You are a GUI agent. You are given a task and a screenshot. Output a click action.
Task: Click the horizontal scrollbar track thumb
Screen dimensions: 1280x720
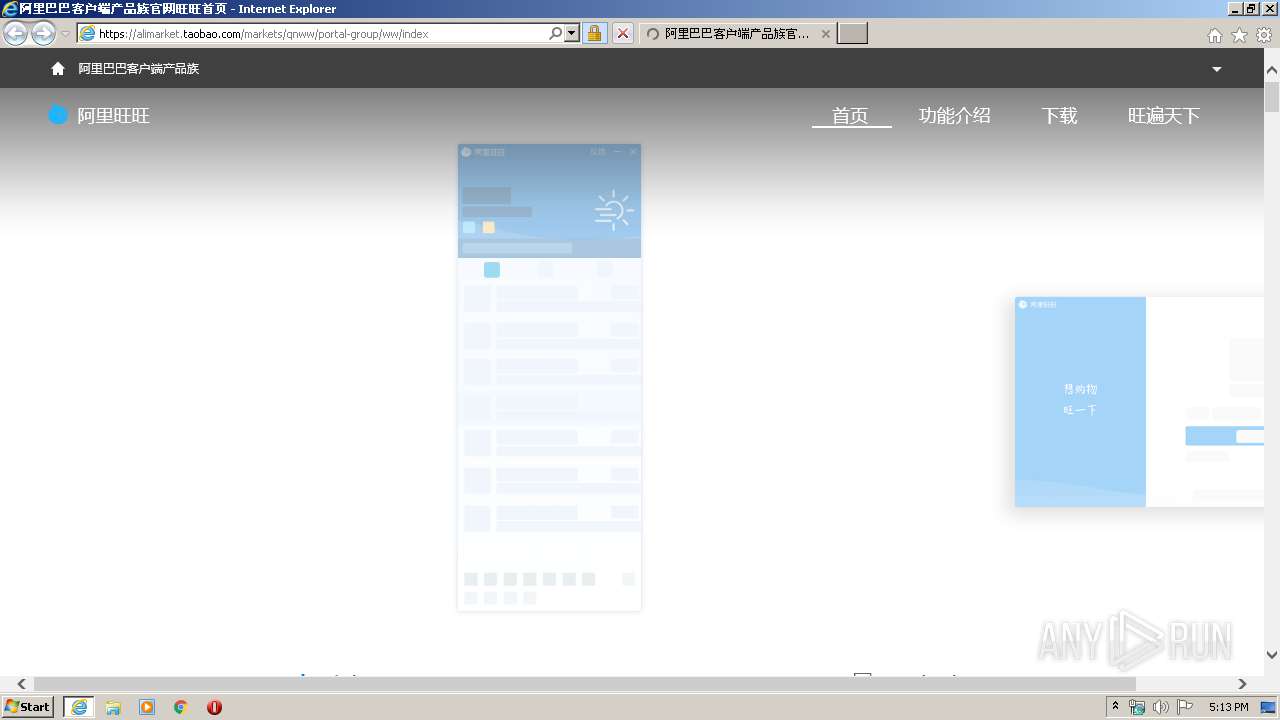(584, 684)
